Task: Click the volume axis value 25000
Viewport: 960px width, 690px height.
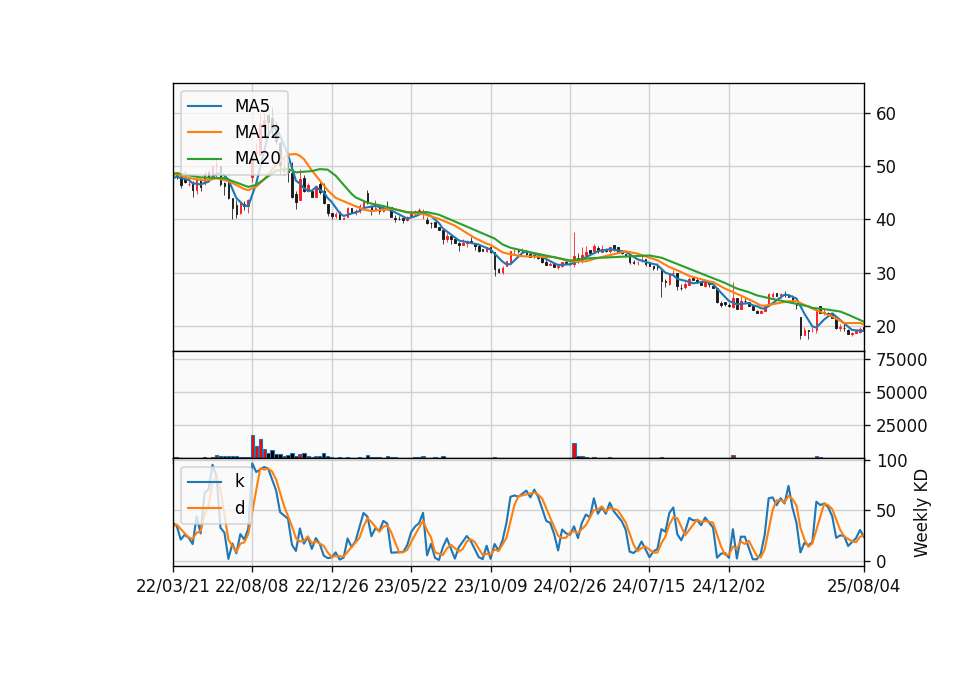Action: click(901, 426)
